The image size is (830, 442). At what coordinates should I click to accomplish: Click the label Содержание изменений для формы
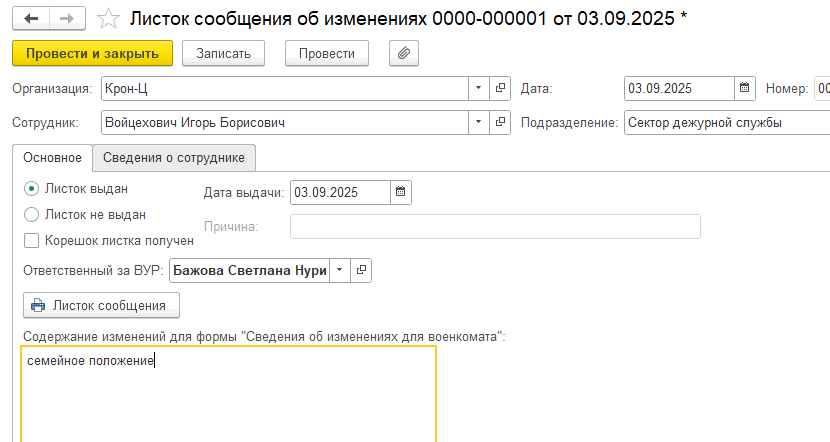pos(264,336)
